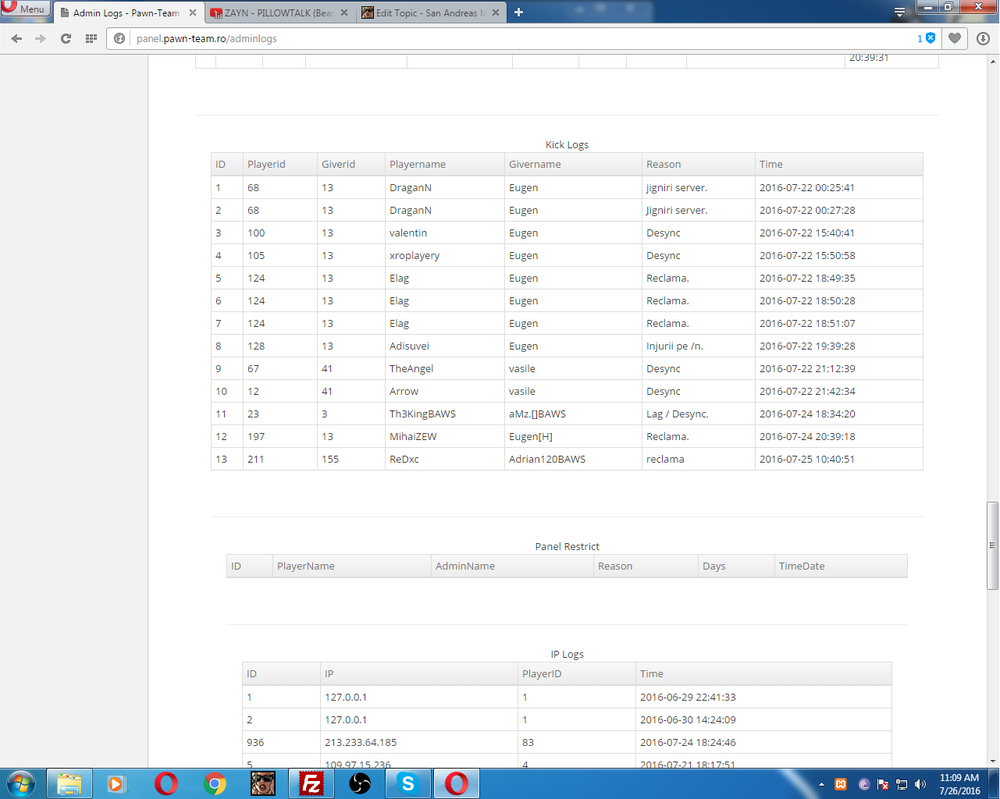Screen dimensions: 1000x799
Task: Click the player name xroplayery
Action: 415,256
